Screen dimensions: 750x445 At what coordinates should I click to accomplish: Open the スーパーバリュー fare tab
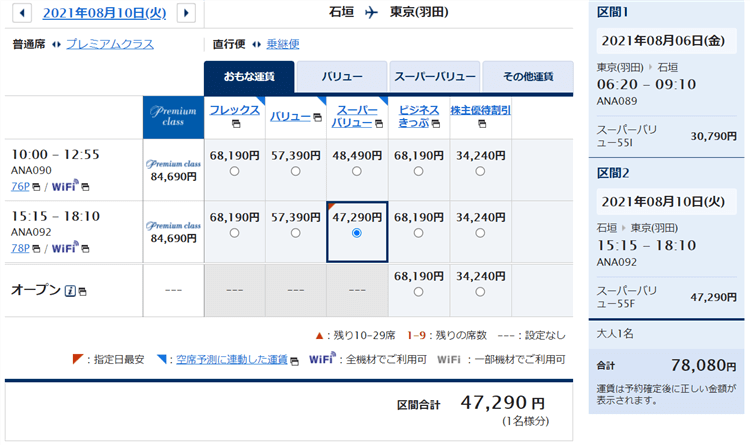point(434,76)
